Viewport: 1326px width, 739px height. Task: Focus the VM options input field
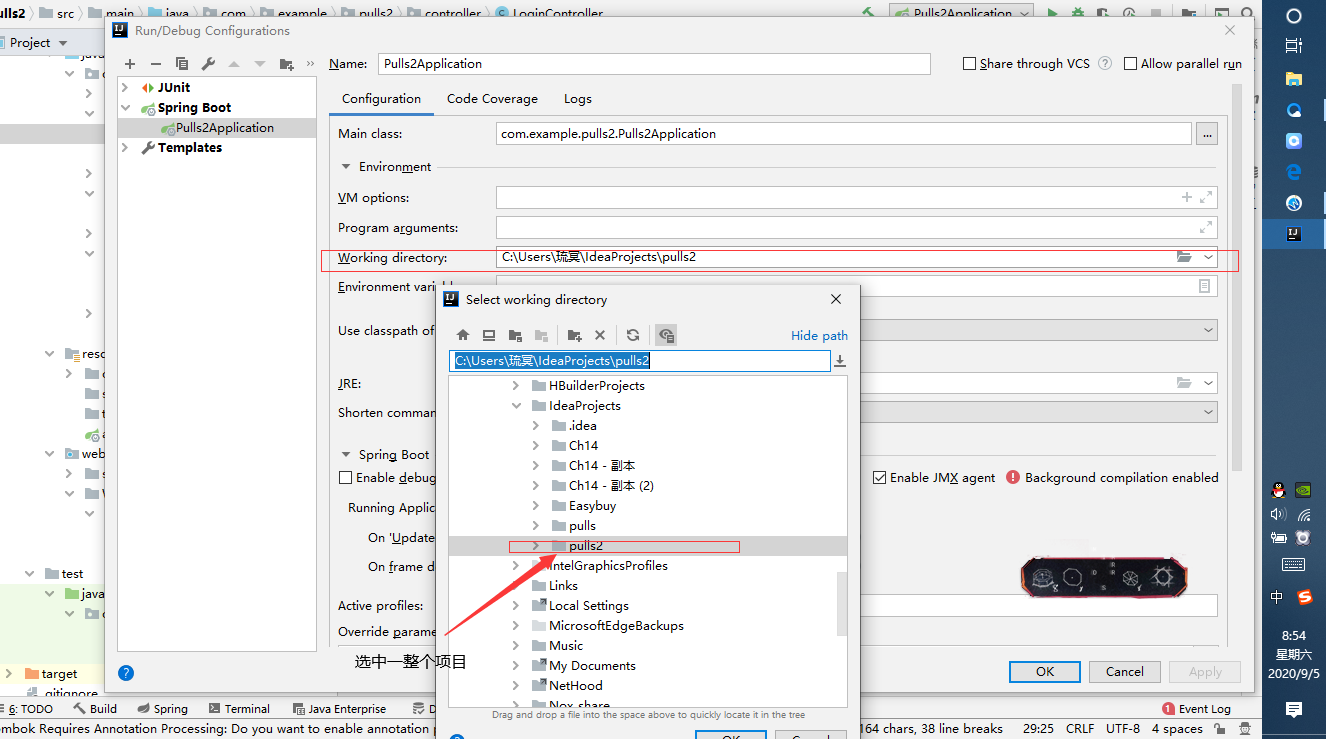[x=857, y=198]
